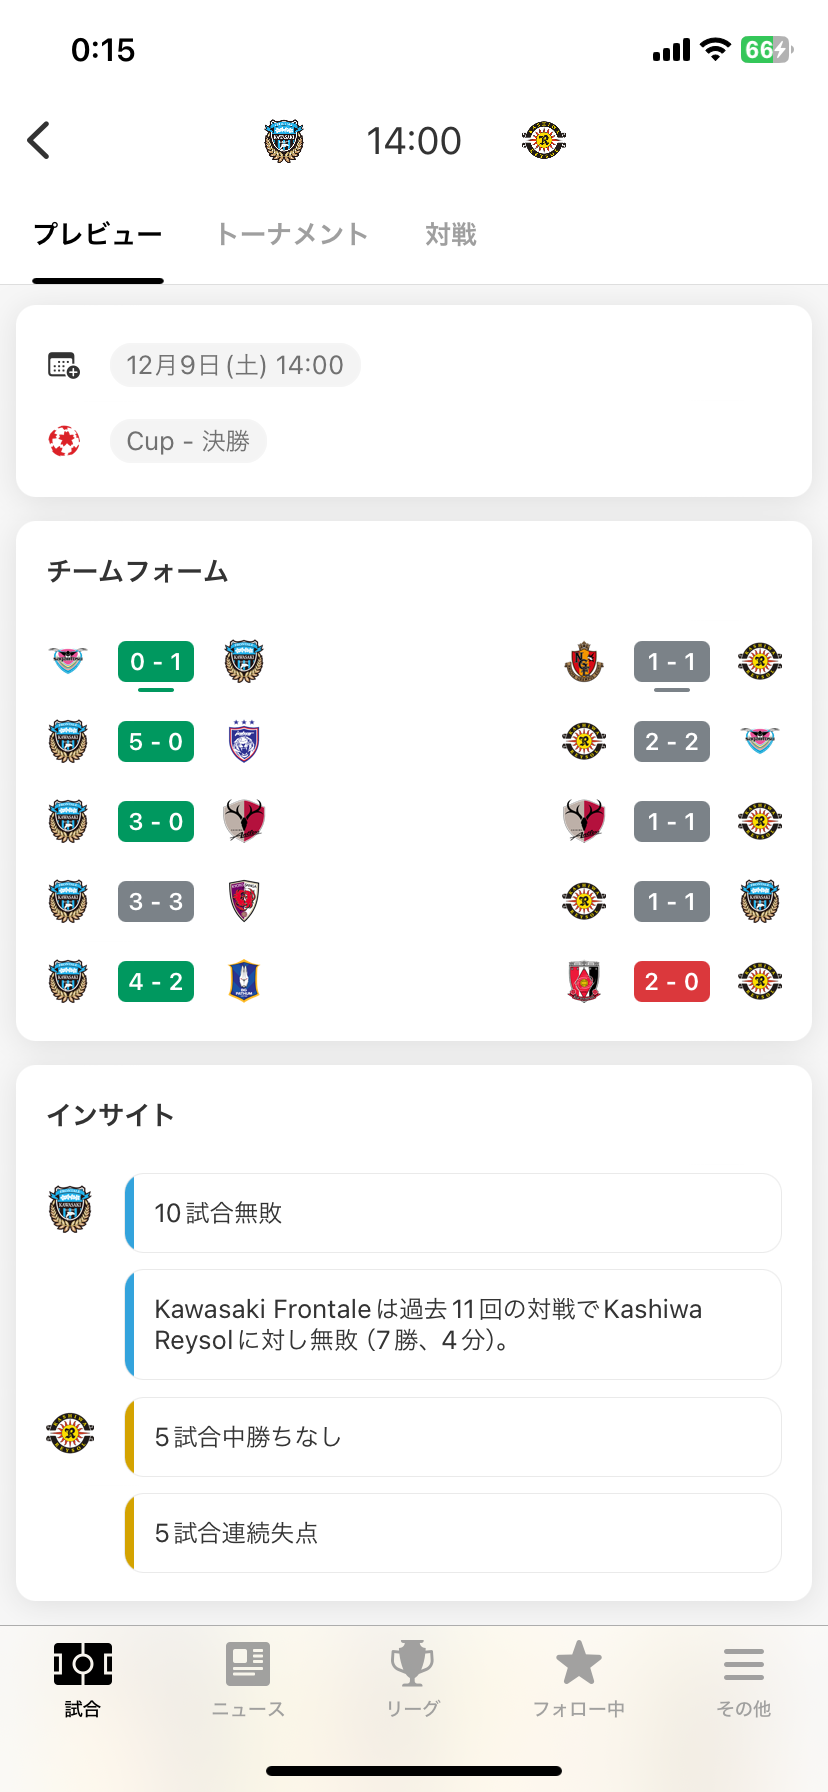This screenshot has height=1792, width=828.
Task: Tap the 10試合無敗 insight card
Action: coord(453,1213)
